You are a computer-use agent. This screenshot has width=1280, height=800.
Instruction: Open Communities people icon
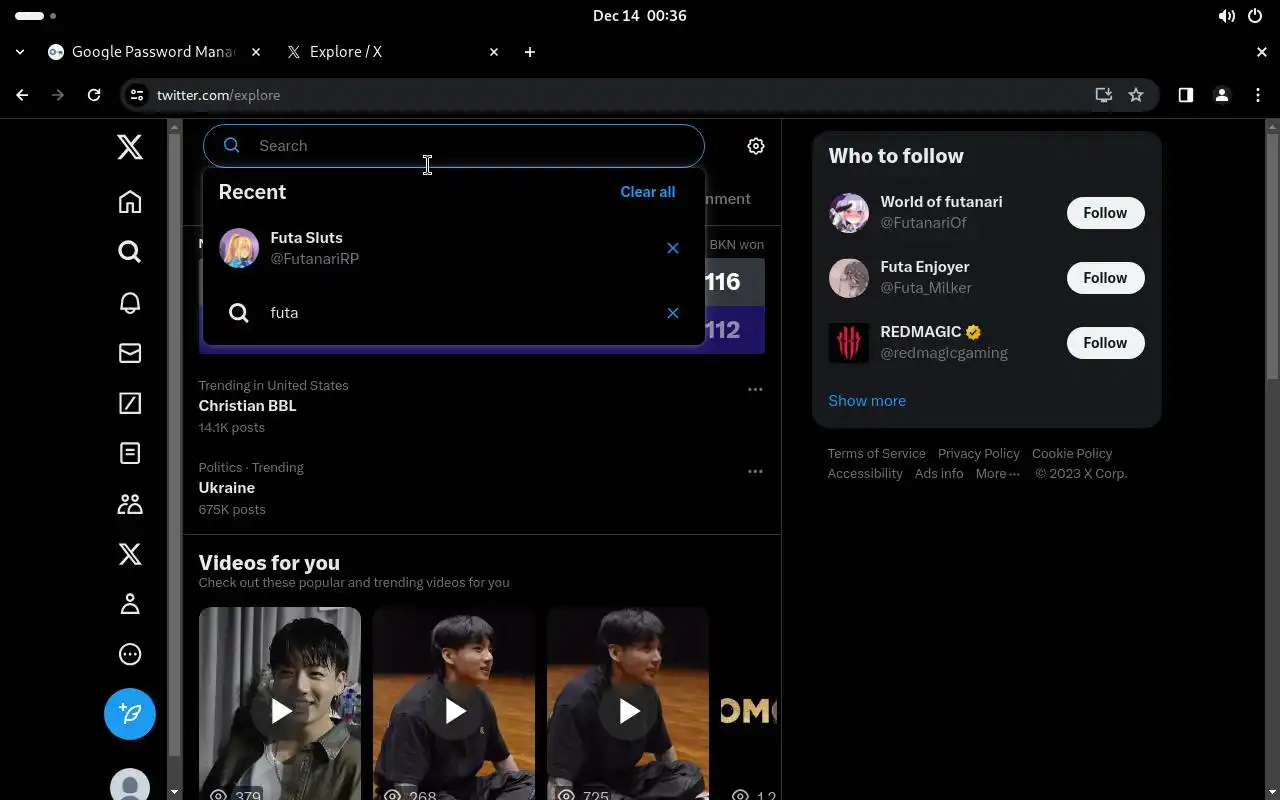pyautogui.click(x=130, y=504)
